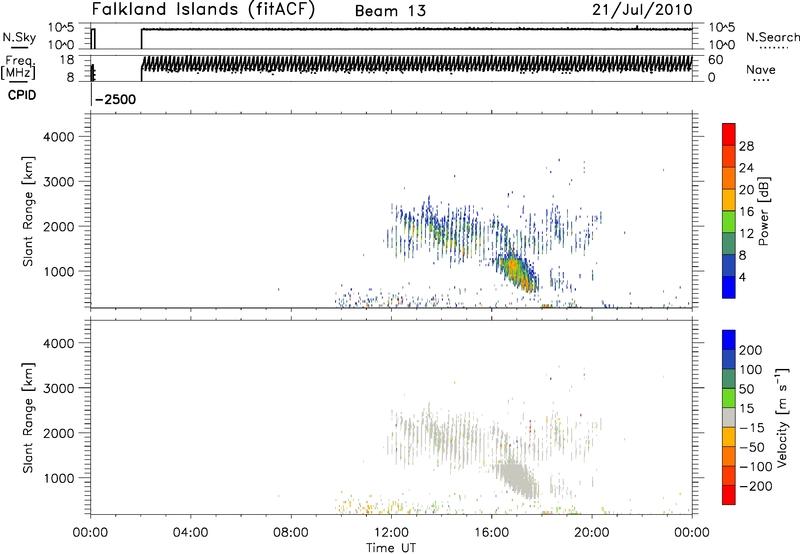The image size is (800, 554).
Task: Click the "CPID" label
Action: pyautogui.click(x=22, y=95)
